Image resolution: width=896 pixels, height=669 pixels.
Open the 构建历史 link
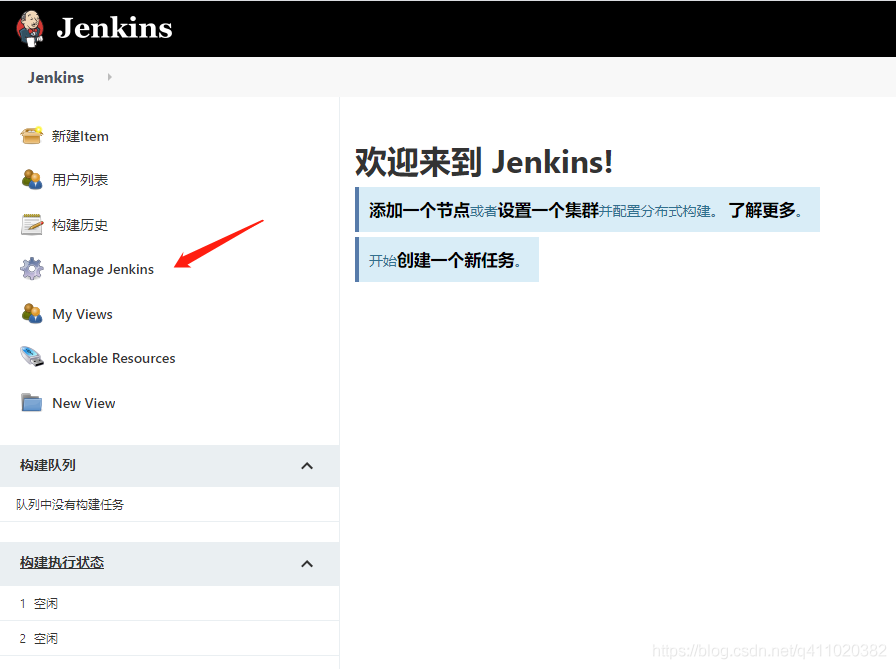(80, 225)
